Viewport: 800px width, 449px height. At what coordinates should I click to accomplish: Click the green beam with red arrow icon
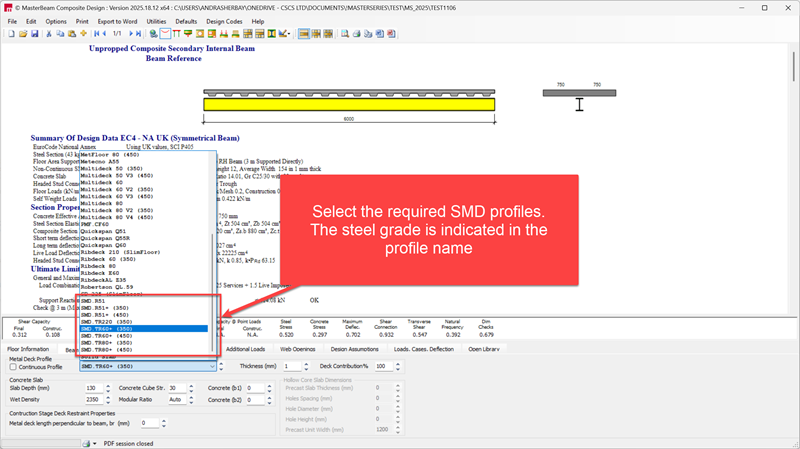pyautogui.click(x=188, y=34)
